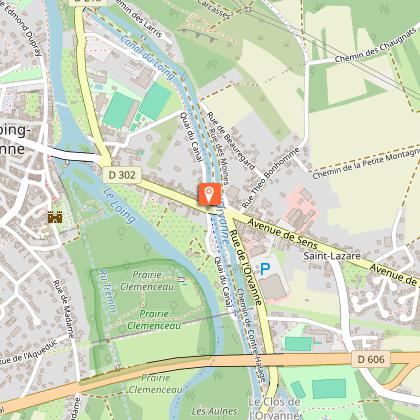420x420 pixels.
Task: Click the Rue de Beauregard label
Action: click(231, 141)
